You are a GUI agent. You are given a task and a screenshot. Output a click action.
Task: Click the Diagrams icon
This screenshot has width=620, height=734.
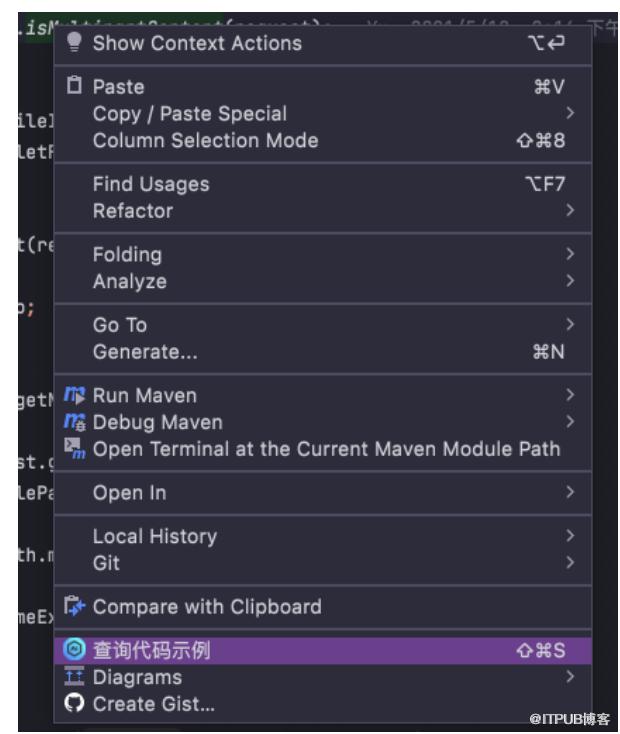pyautogui.click(x=75, y=677)
